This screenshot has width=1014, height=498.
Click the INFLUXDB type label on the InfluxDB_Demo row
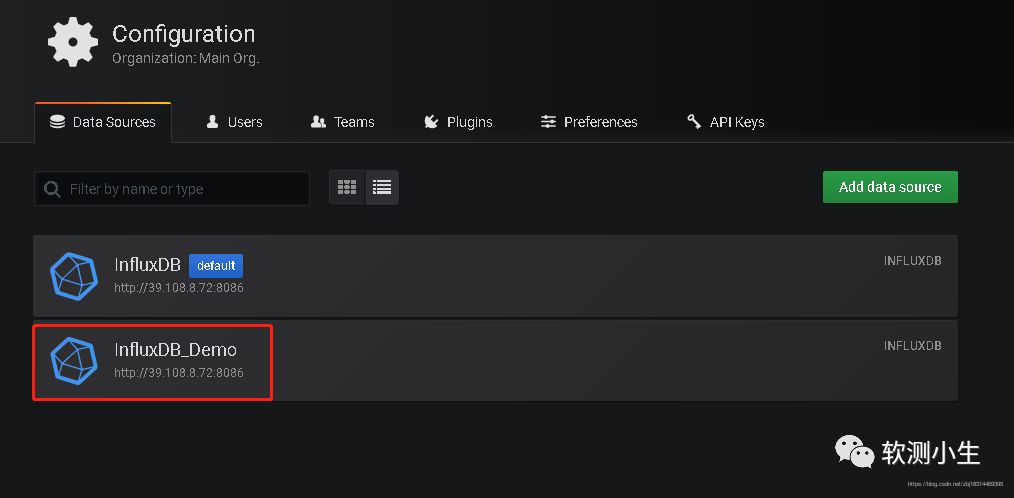[912, 346]
